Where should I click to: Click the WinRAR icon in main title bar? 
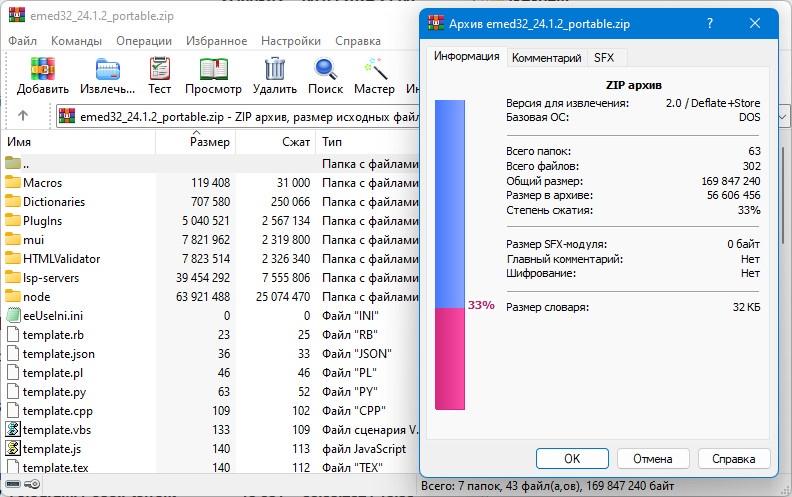17,15
